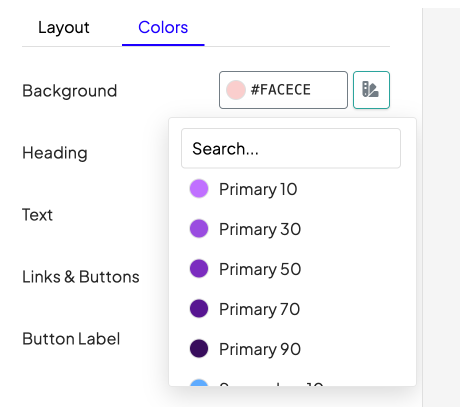The height and width of the screenshot is (407, 460).
Task: Choose Primary 90 from the list
Action: (x=292, y=349)
